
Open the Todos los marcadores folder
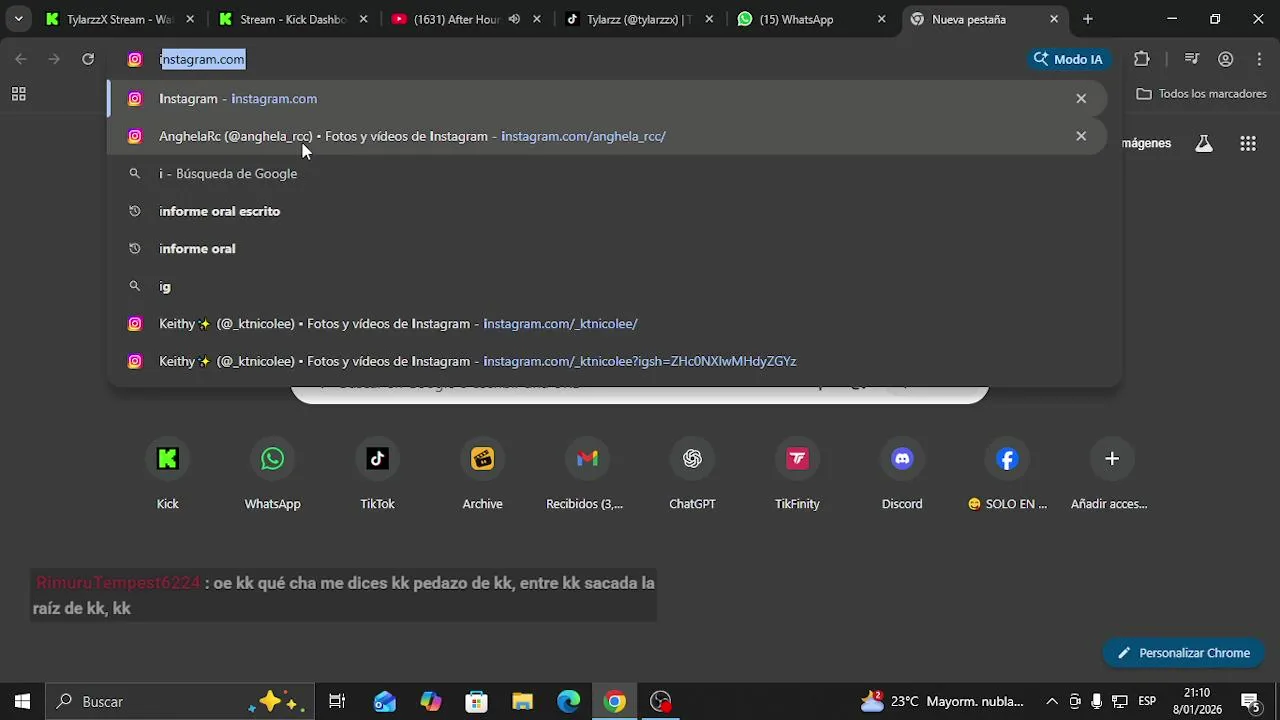click(1203, 94)
